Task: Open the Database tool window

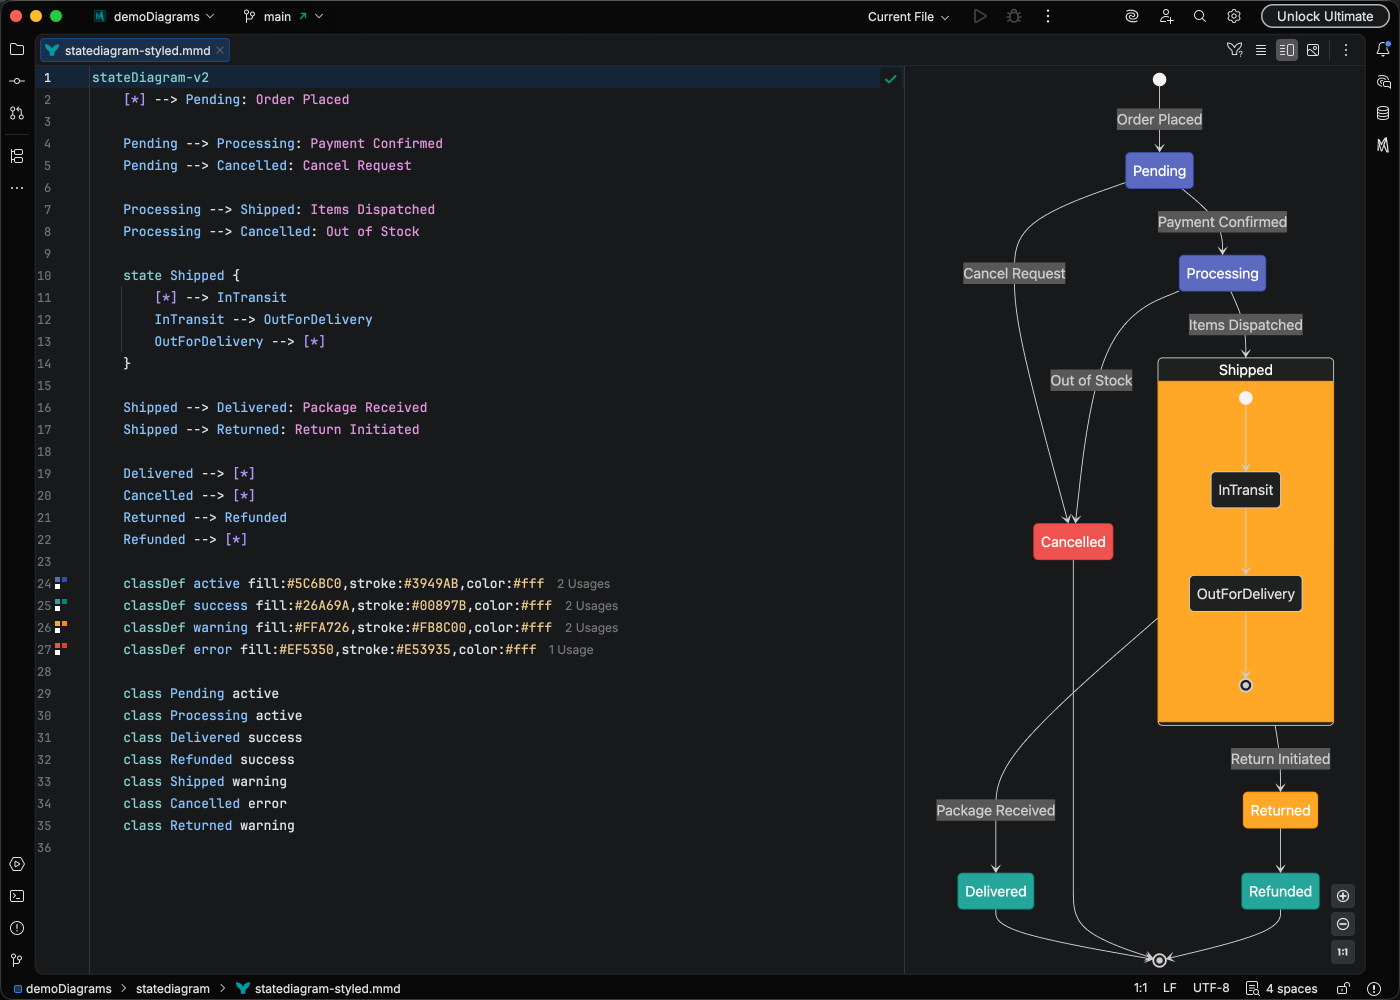Action: [x=1383, y=113]
